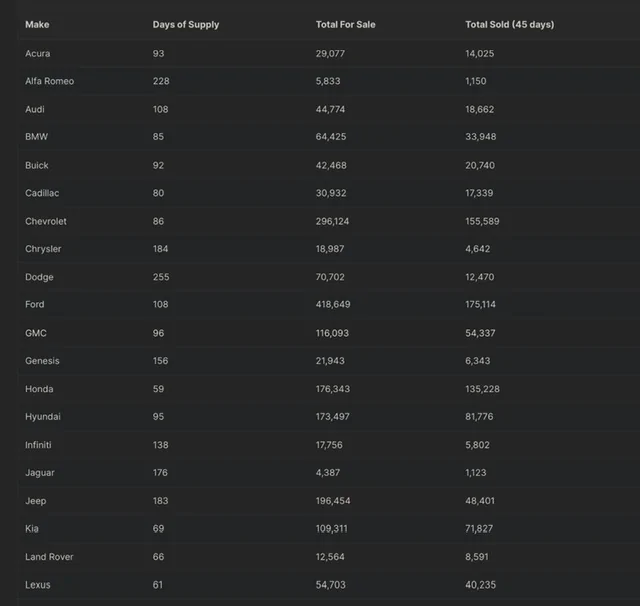Select Jaguar's total for sale 4,387
This screenshot has height=606, width=640.
327,473
